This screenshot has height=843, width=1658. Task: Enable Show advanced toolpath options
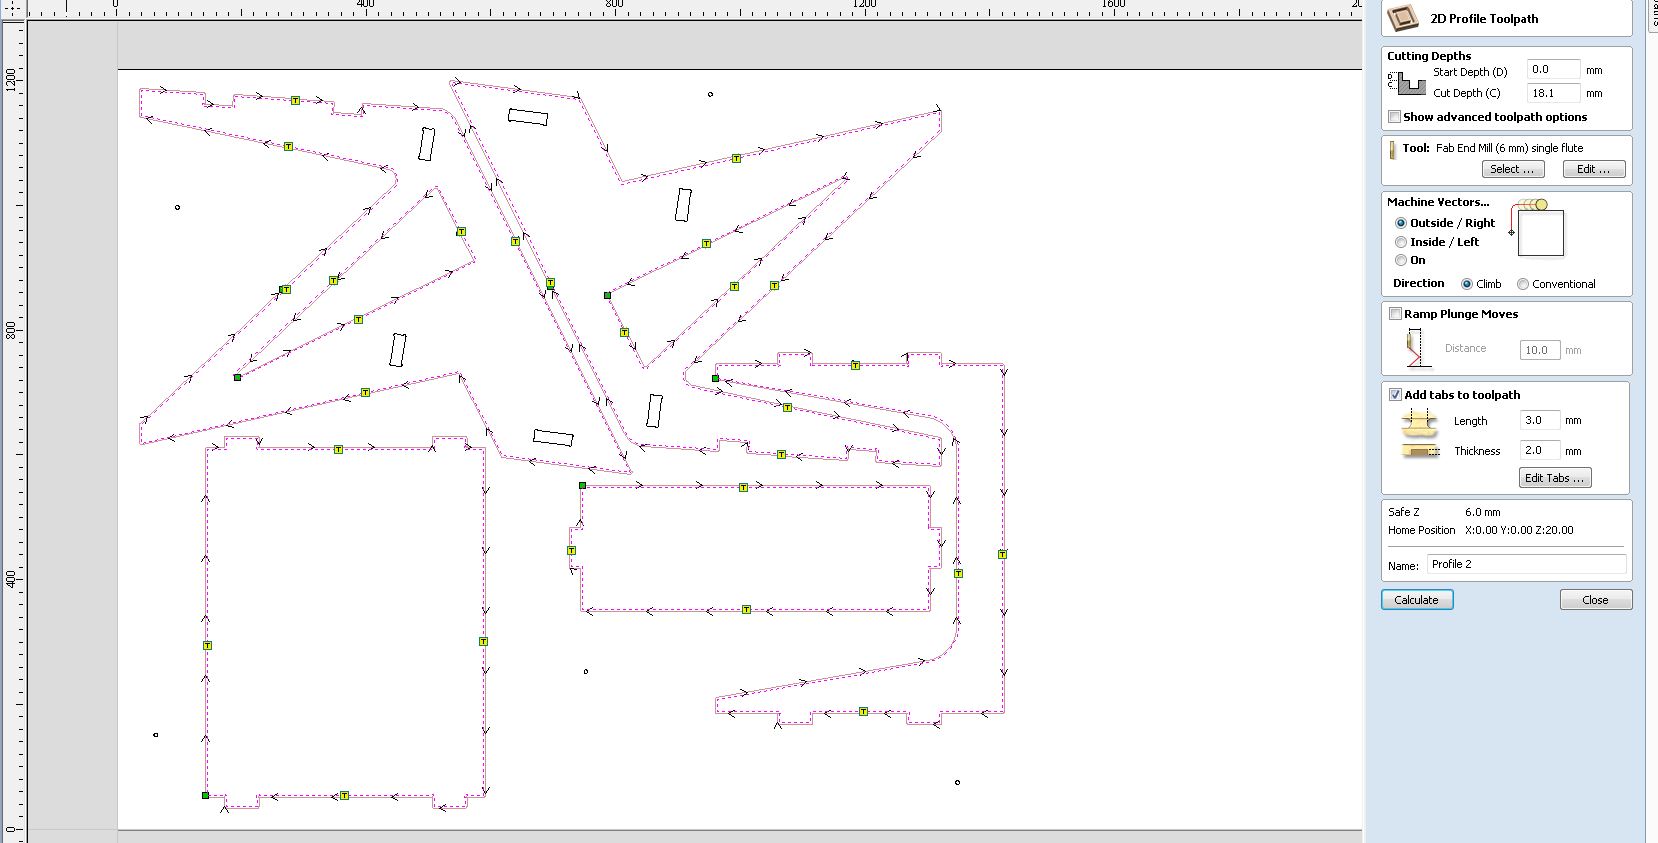[1394, 117]
